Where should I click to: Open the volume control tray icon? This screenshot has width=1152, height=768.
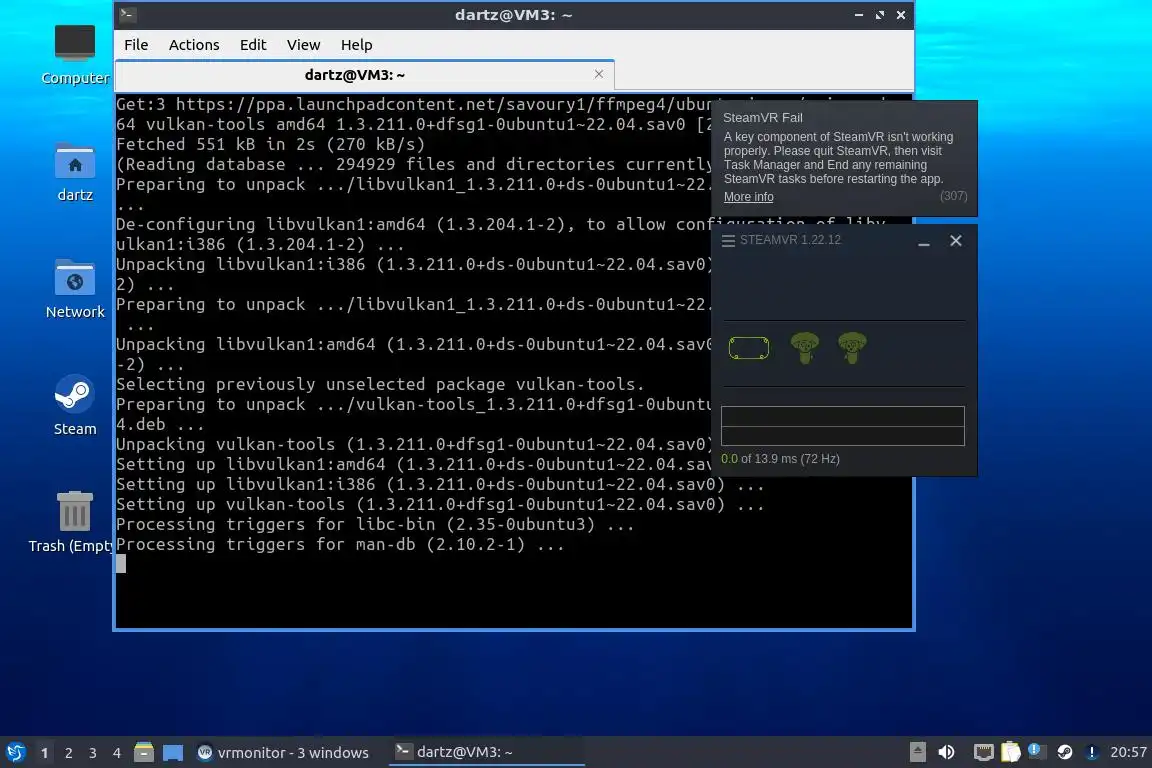tap(946, 752)
